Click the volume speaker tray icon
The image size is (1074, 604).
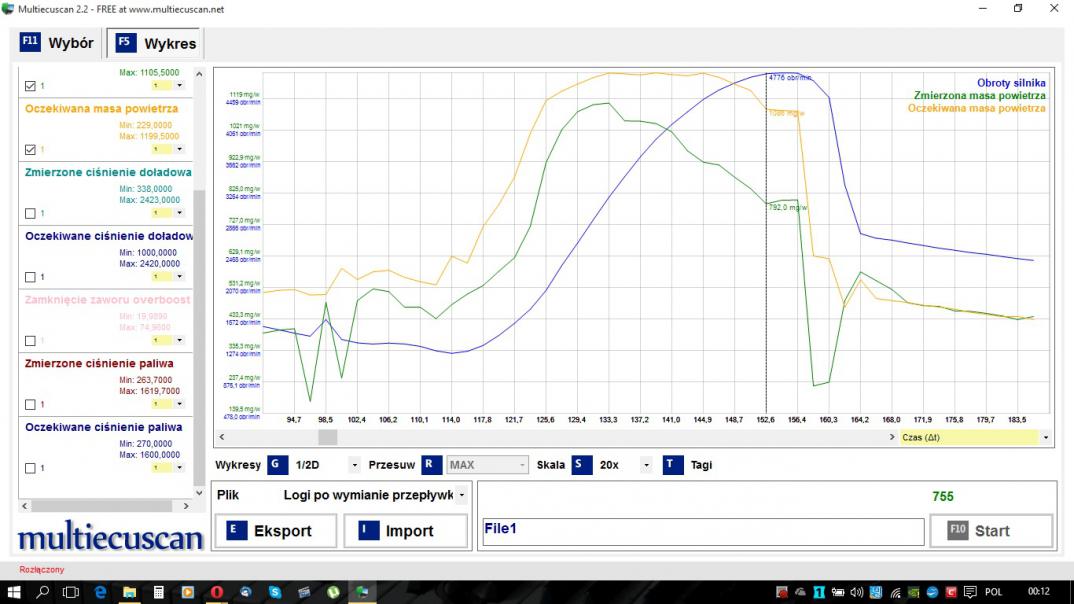click(x=856, y=592)
